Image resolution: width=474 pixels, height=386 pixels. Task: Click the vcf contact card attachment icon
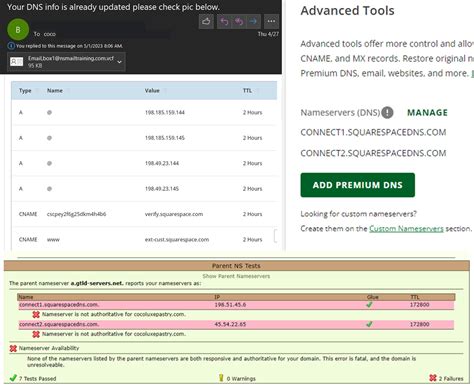16,62
